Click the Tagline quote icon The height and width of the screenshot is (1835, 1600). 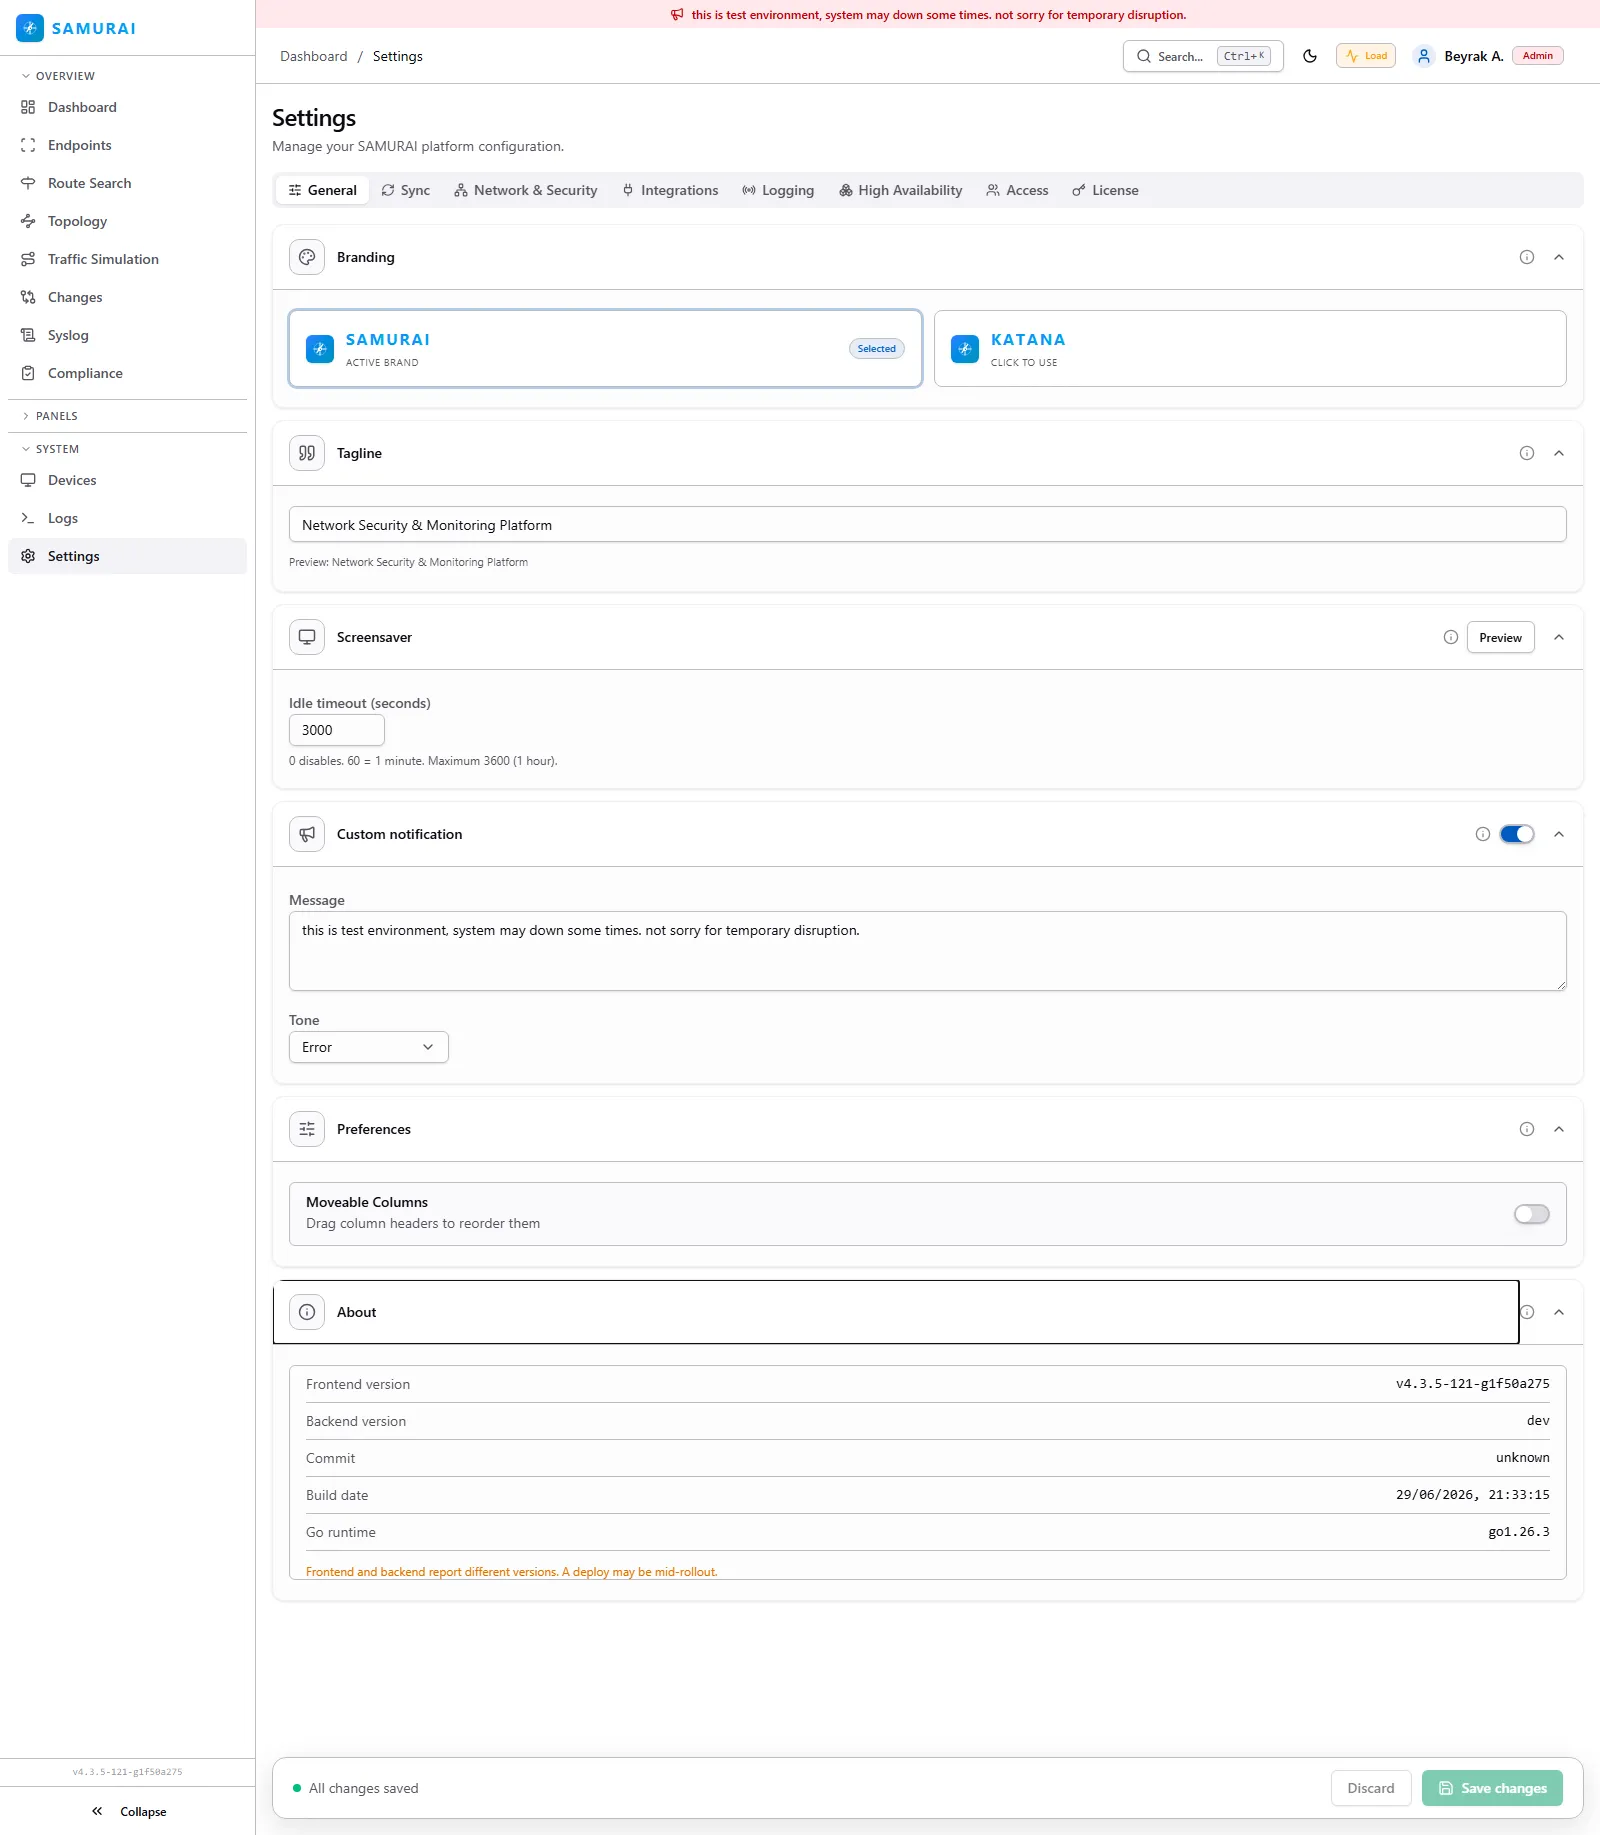tap(307, 453)
